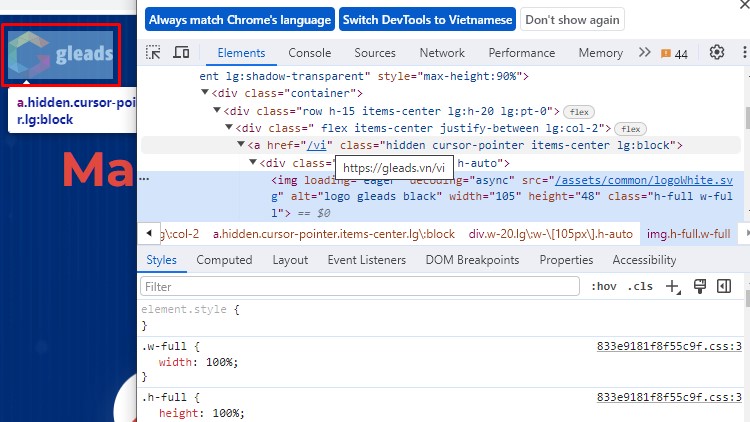Toggle computed styles sidebar icon

pyautogui.click(x=724, y=286)
